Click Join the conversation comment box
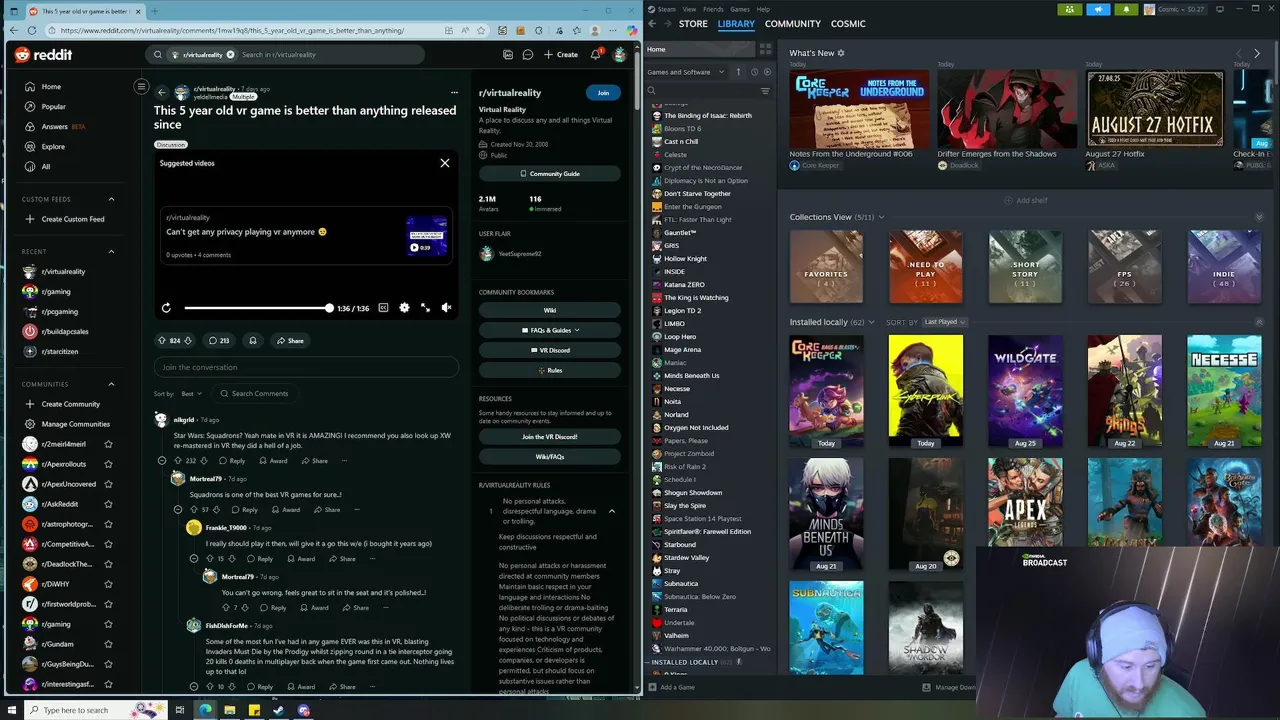This screenshot has width=1280, height=720. (306, 367)
